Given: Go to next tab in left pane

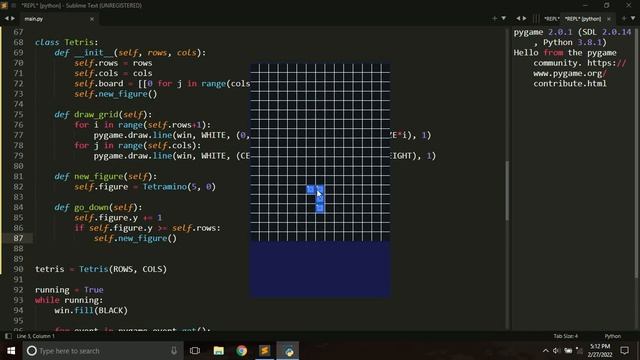Looking at the screenshot, I should click(x=13, y=18).
